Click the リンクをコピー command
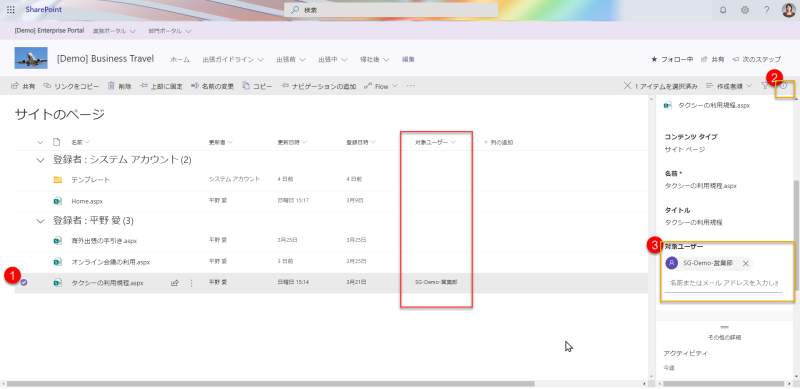 (x=71, y=86)
